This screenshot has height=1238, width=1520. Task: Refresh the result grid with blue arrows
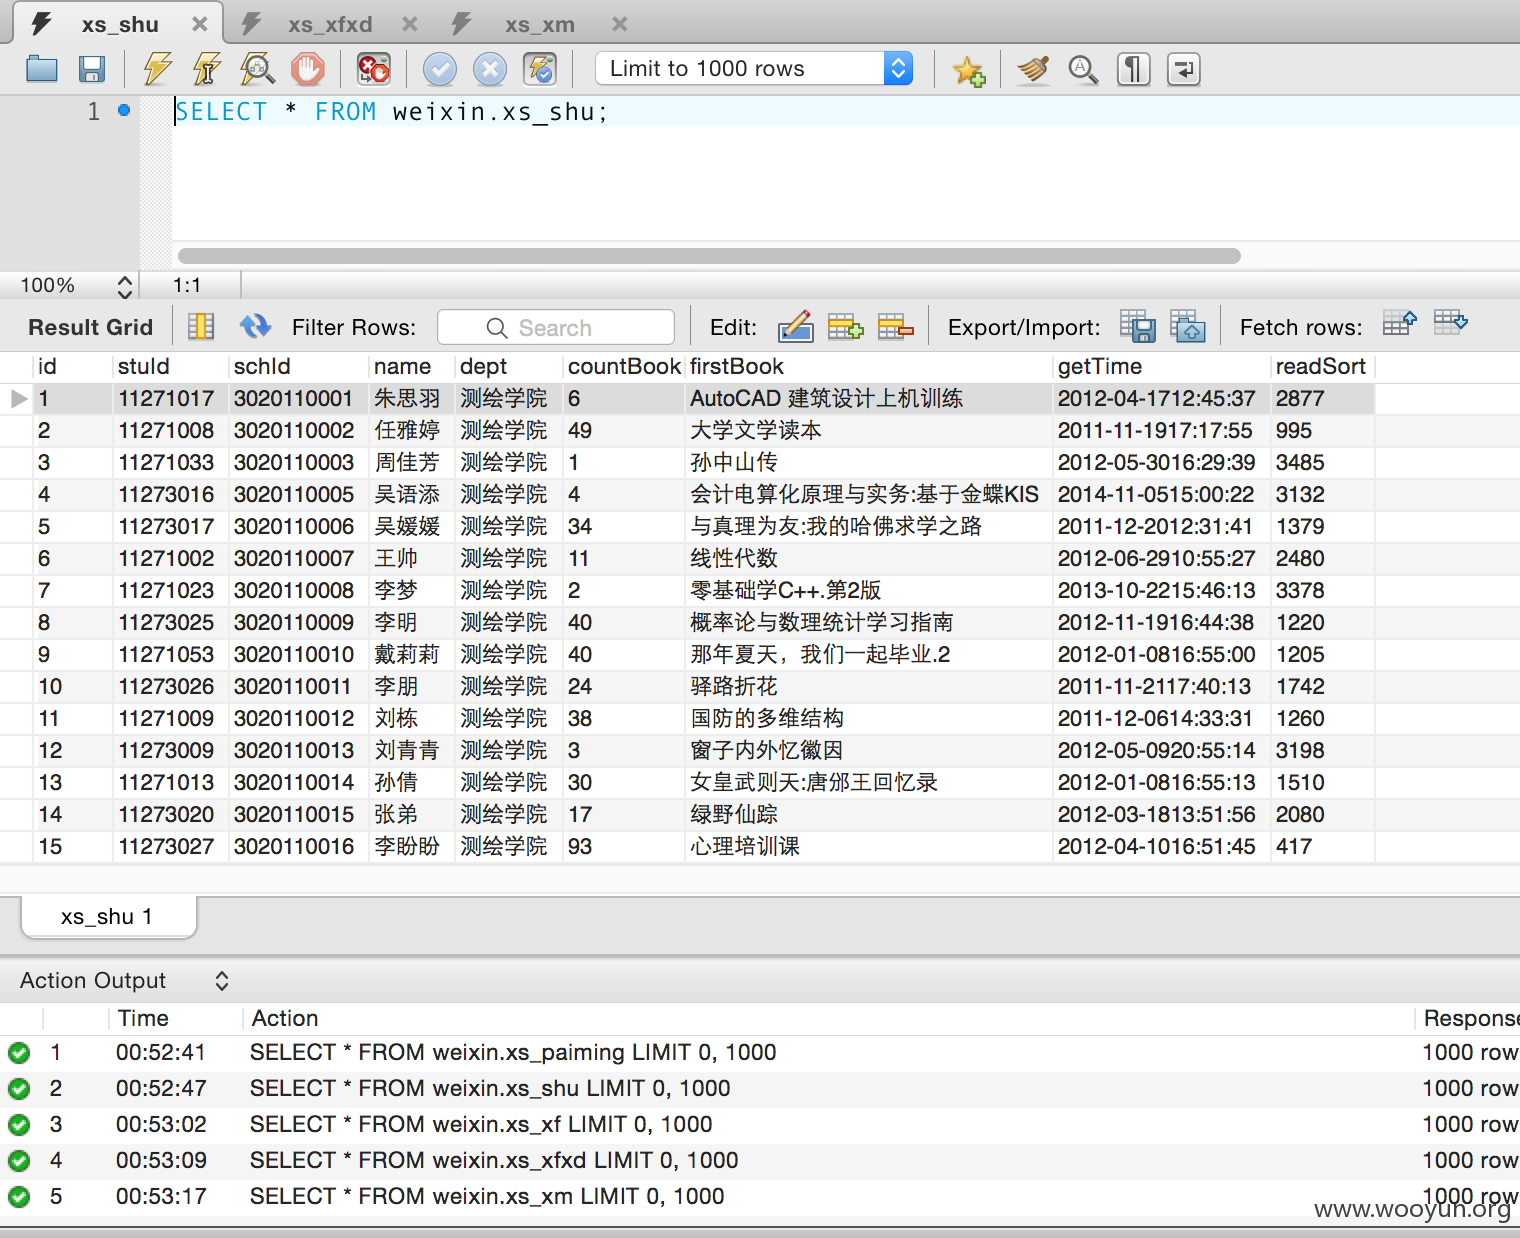pyautogui.click(x=256, y=326)
